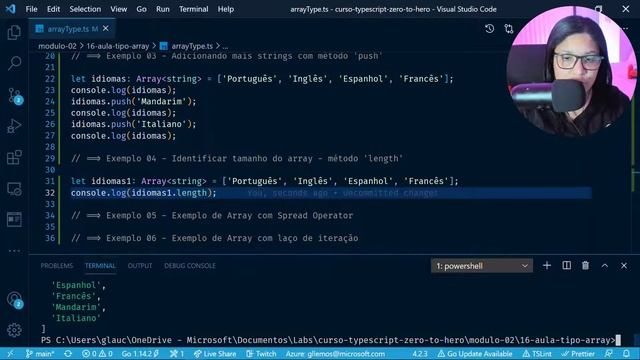Maximize the panel with the chevron up
The image size is (640, 360).
pyautogui.click(x=605, y=266)
